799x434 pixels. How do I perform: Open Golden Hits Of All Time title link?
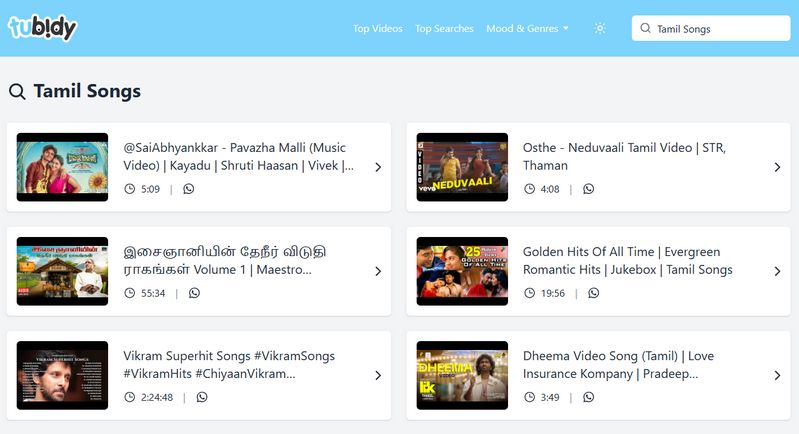pos(628,260)
